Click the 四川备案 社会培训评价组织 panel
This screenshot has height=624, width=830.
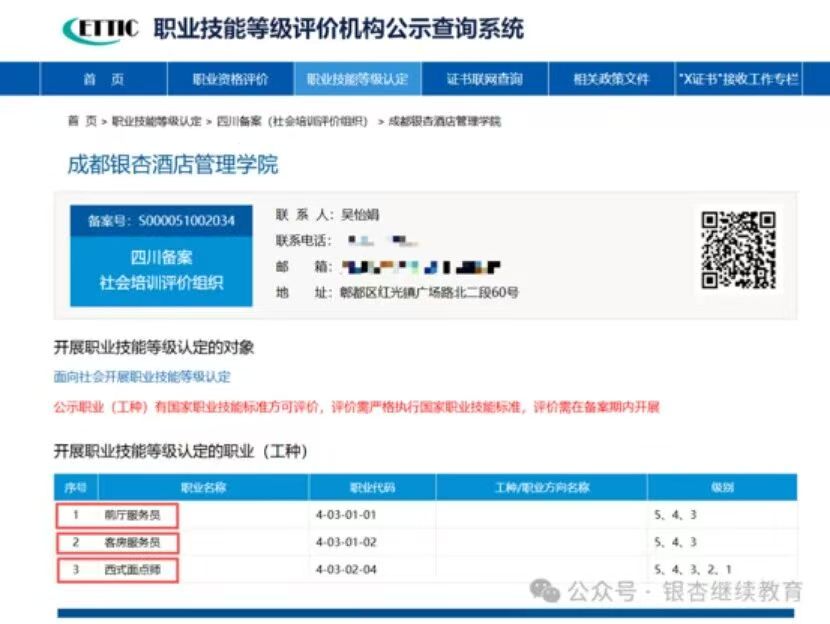coord(161,270)
